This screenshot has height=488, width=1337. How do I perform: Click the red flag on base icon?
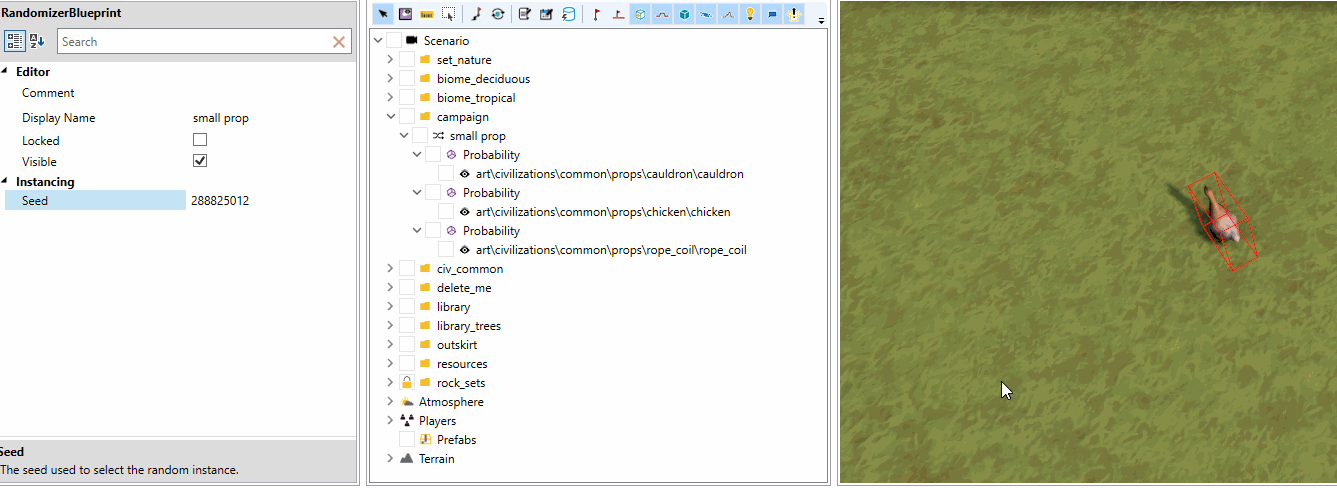coord(618,14)
